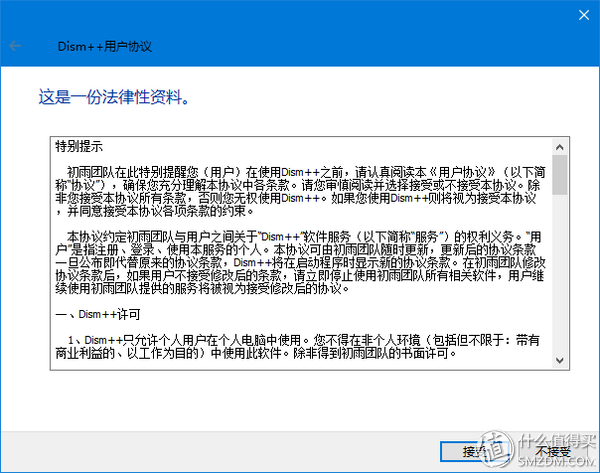Click the scroll down arrow in agreement box

tap(559, 360)
